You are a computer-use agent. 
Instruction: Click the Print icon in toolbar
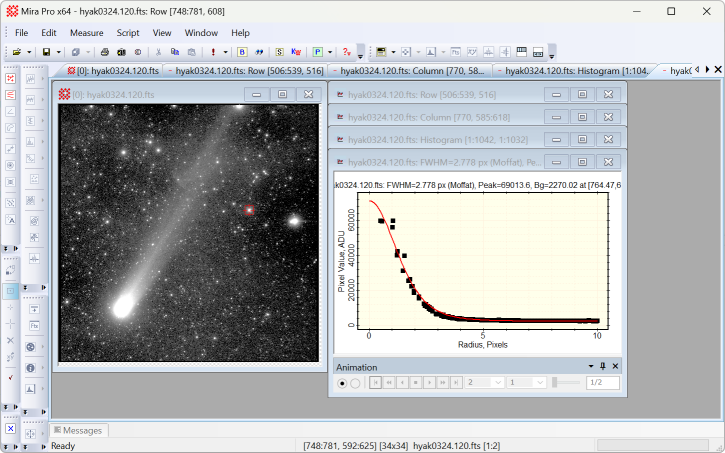point(105,51)
